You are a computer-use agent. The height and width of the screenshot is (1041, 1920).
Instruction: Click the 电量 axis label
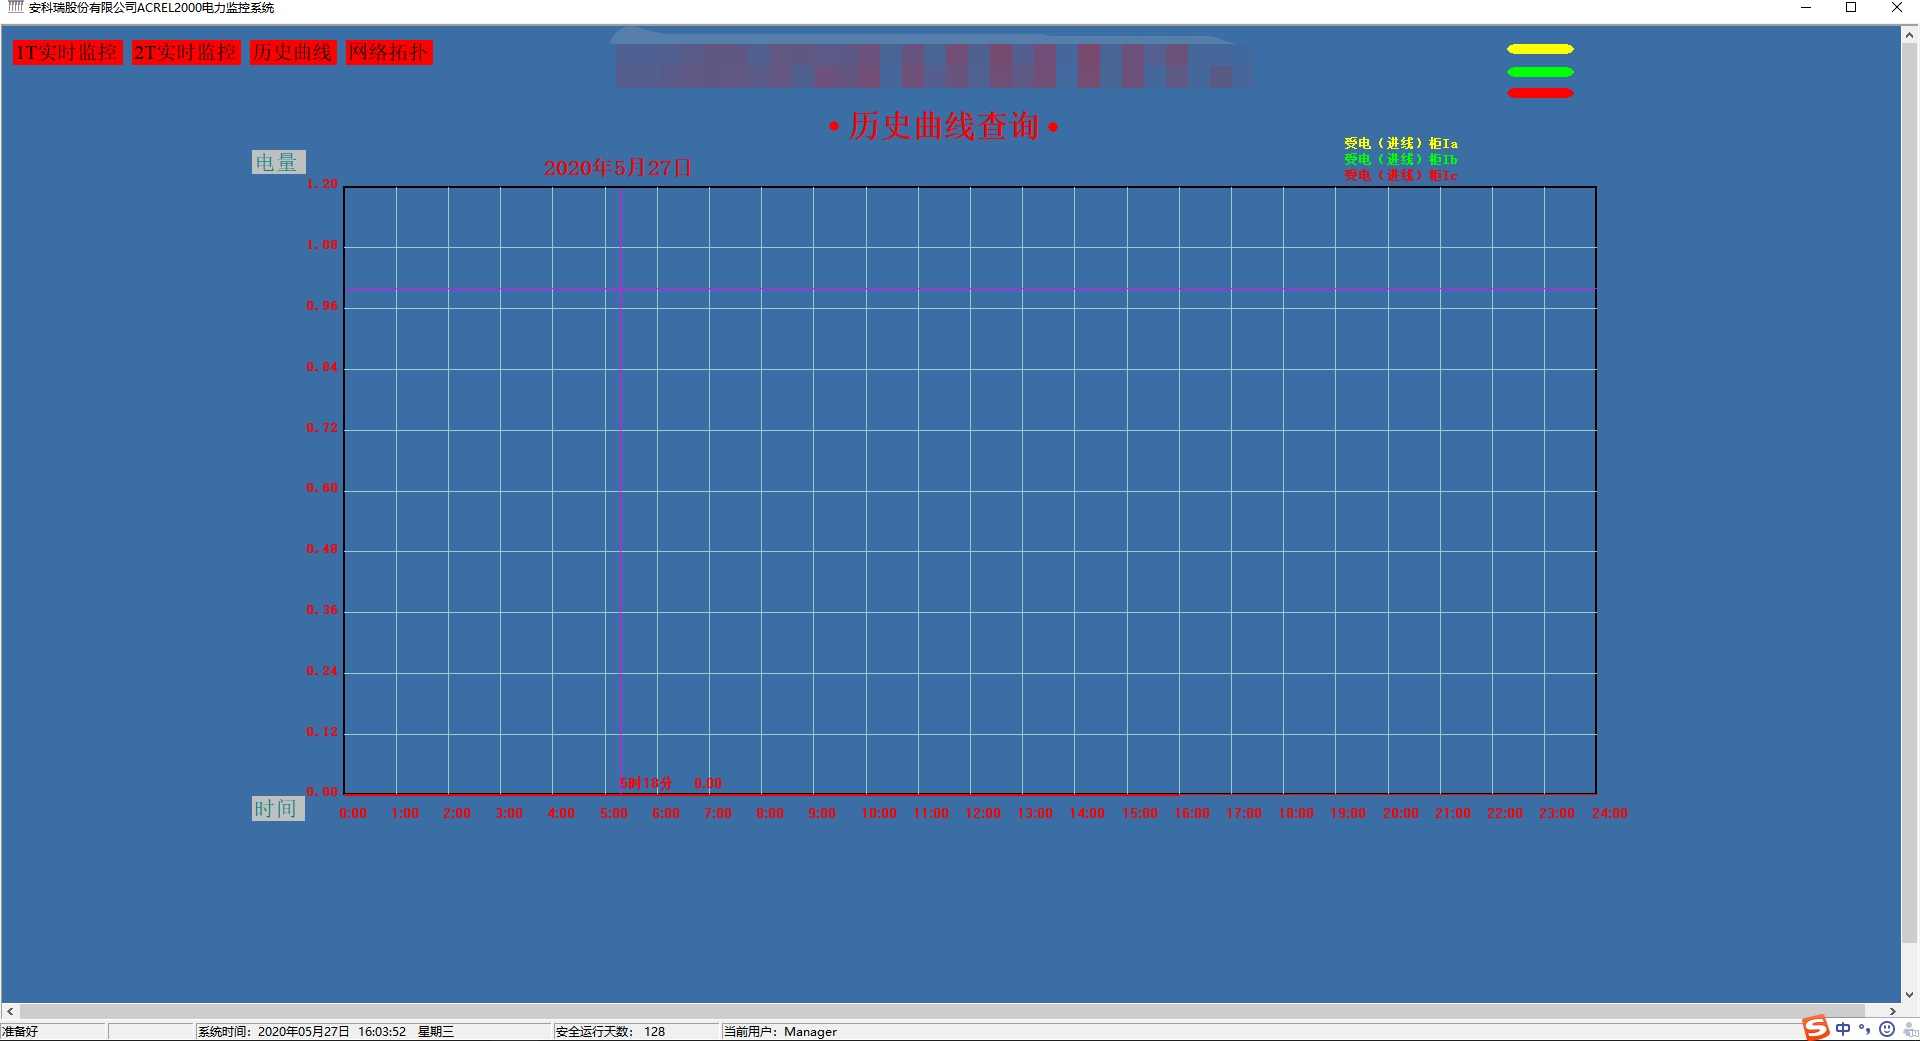[x=277, y=162]
